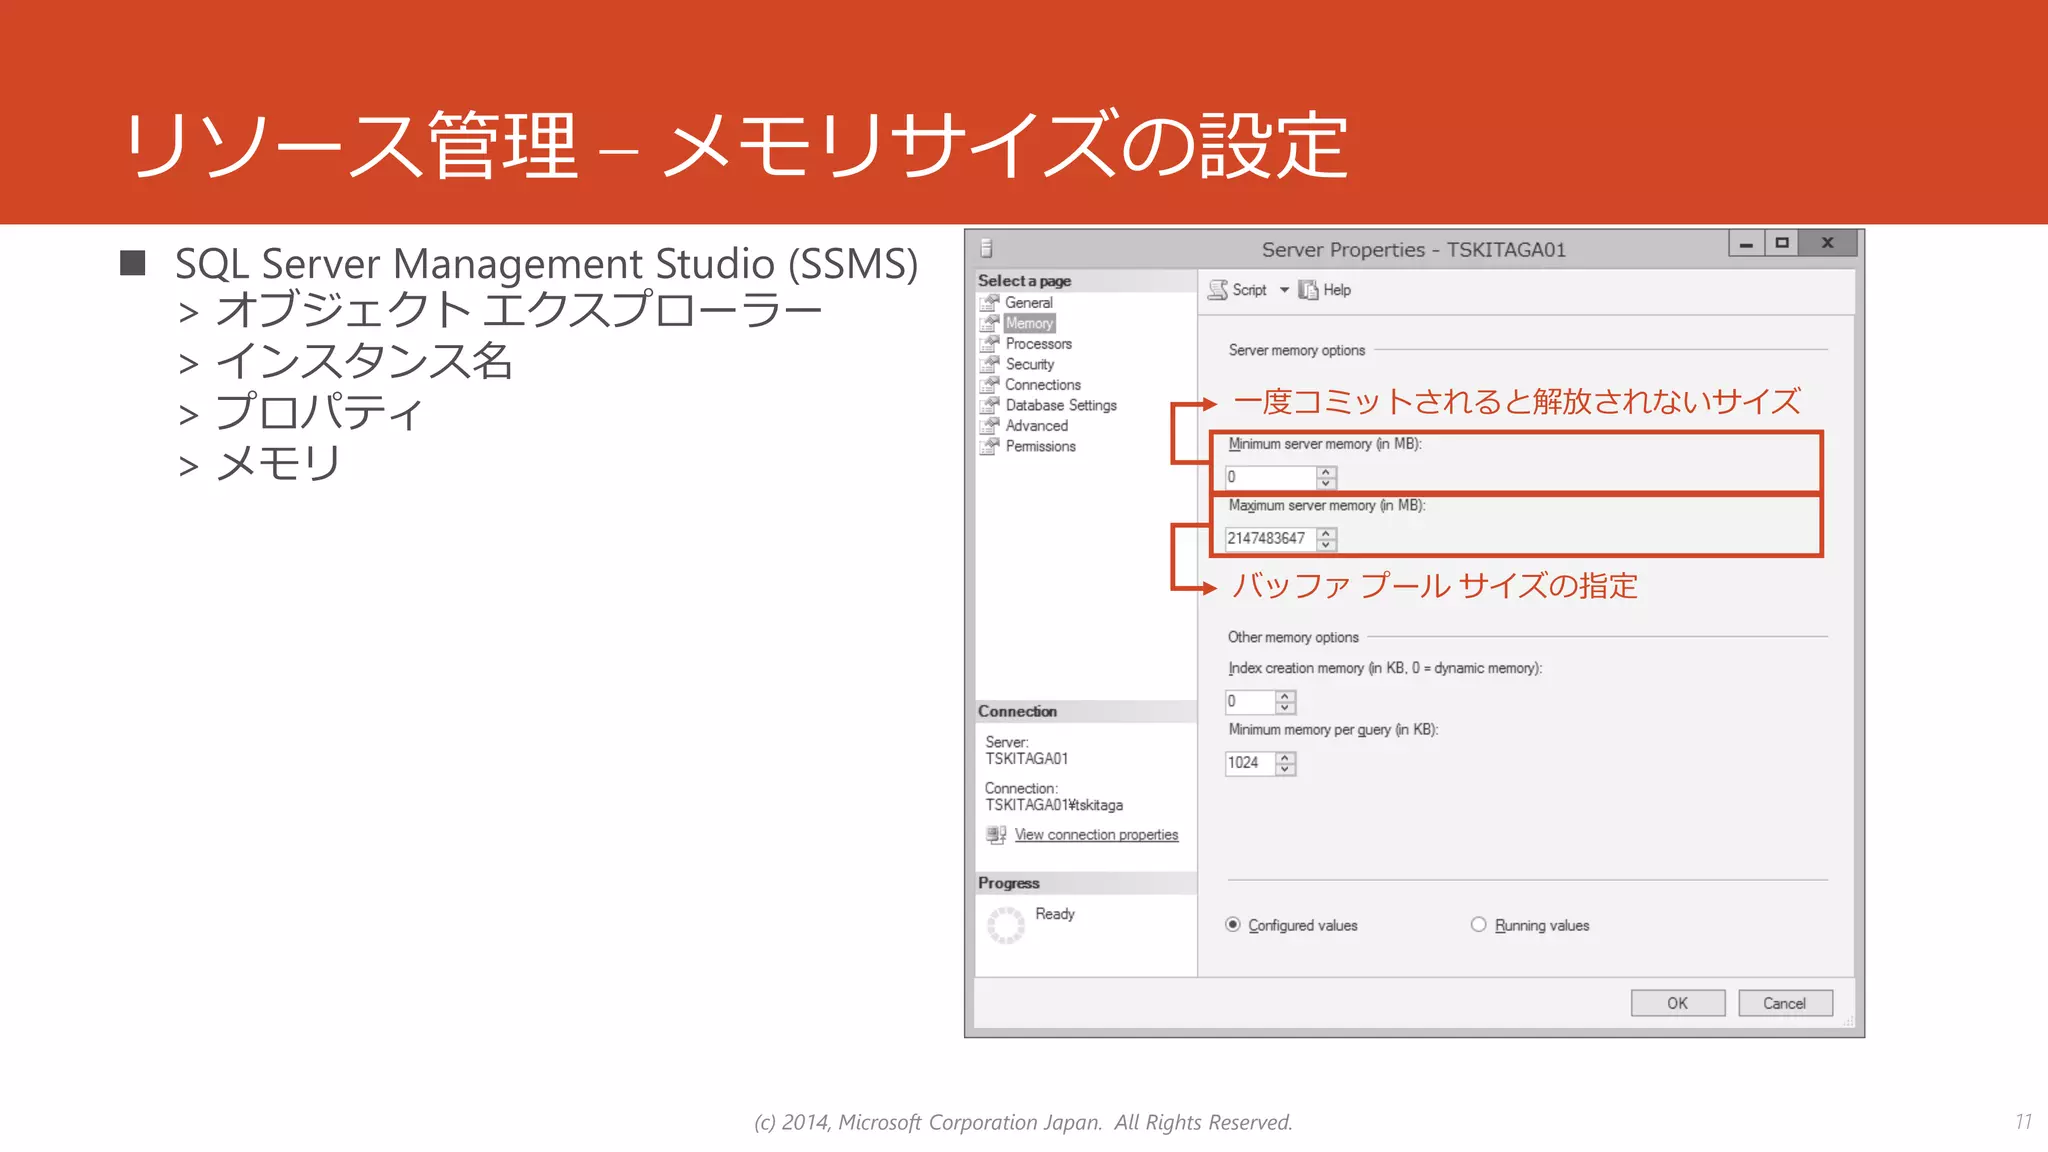Click the Help book icon

tap(1308, 290)
